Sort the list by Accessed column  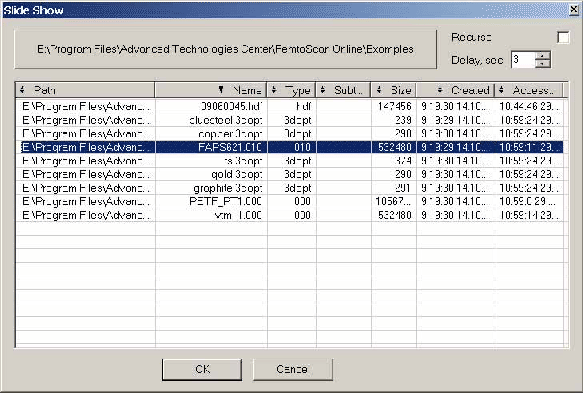(528, 90)
